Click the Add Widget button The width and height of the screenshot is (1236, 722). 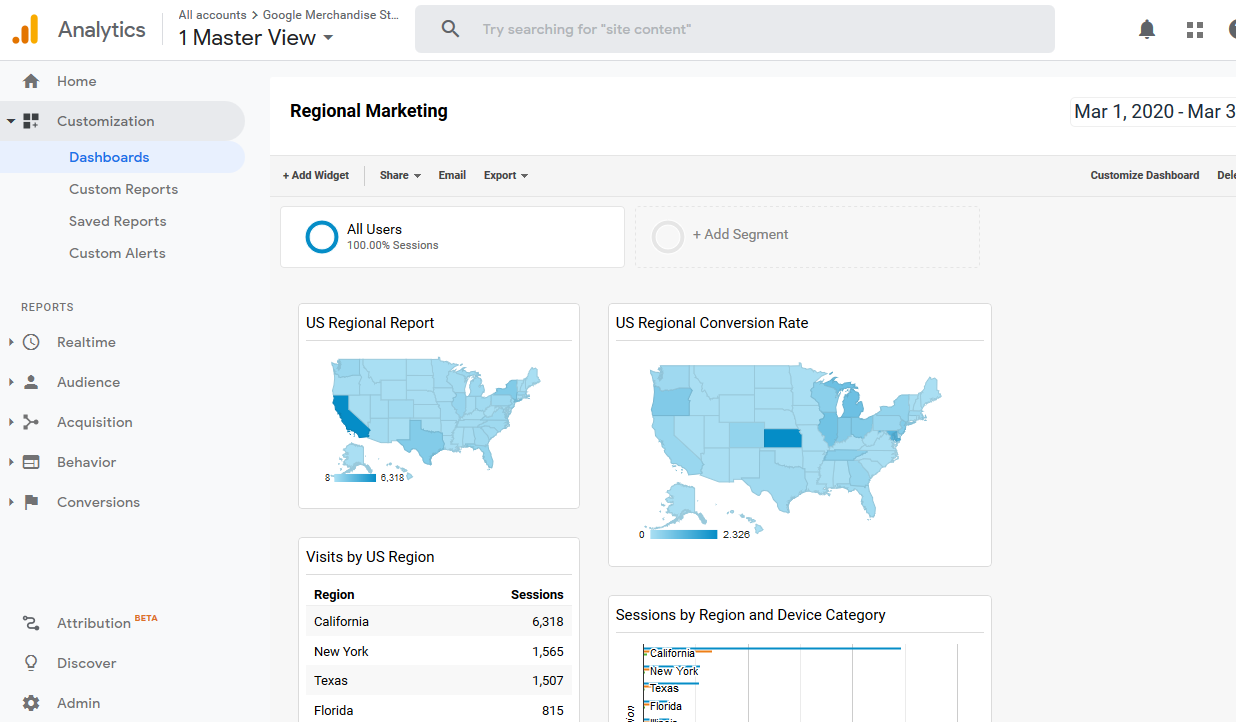(x=316, y=175)
